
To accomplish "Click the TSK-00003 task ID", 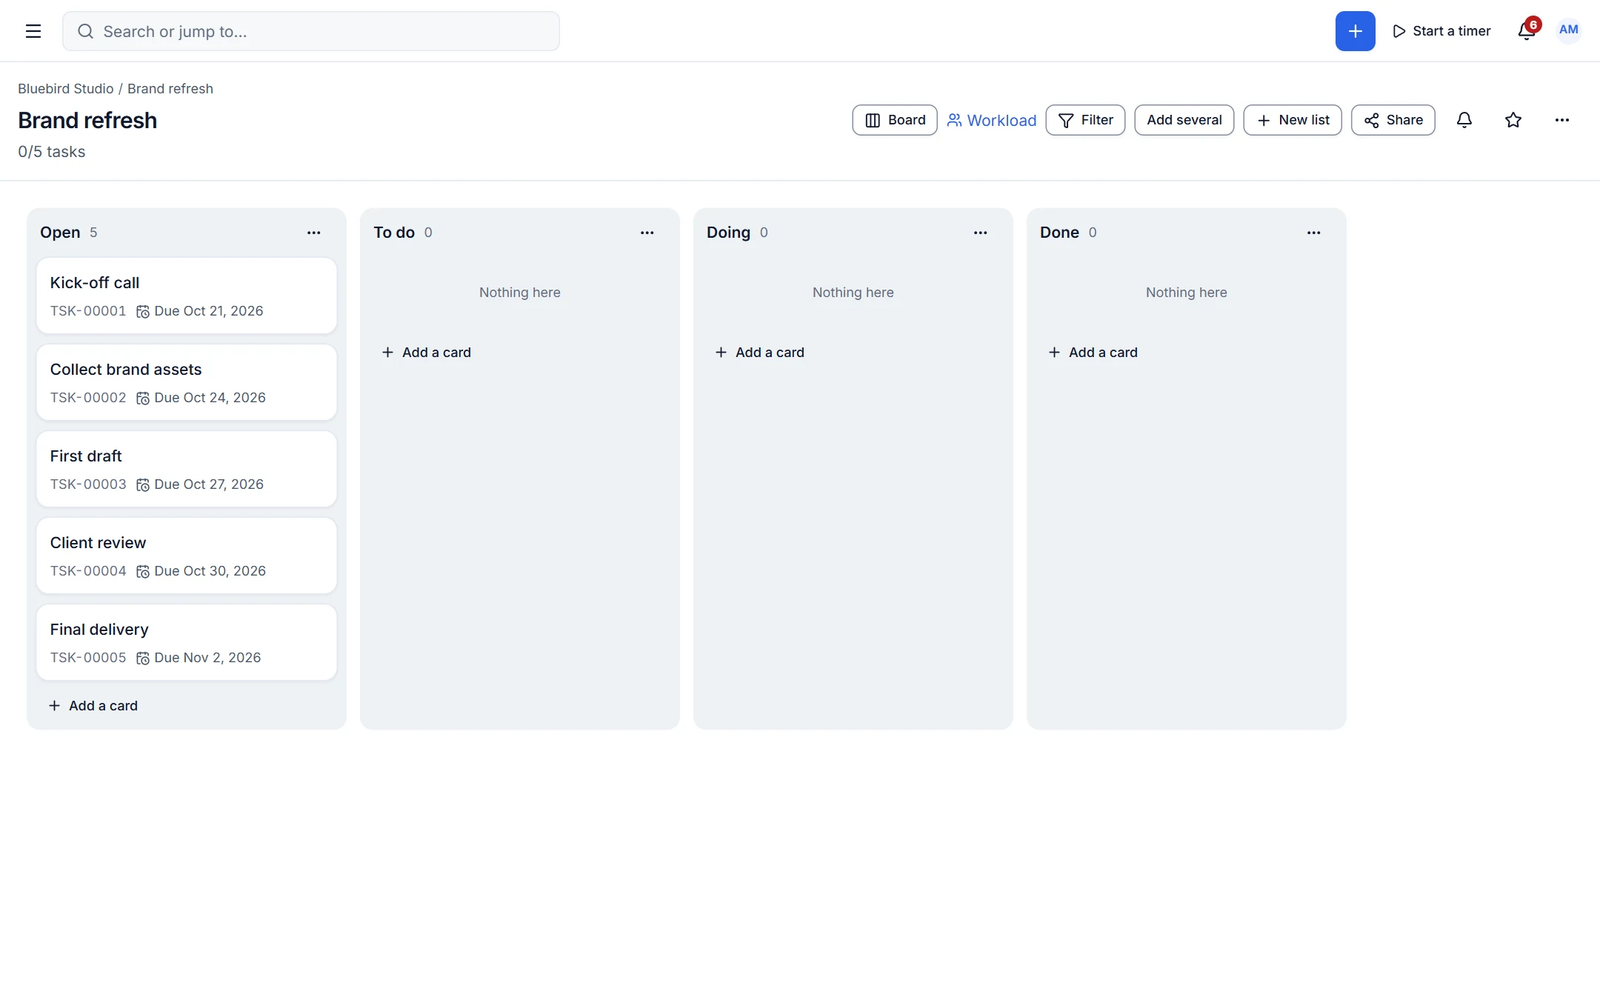I will tap(88, 484).
